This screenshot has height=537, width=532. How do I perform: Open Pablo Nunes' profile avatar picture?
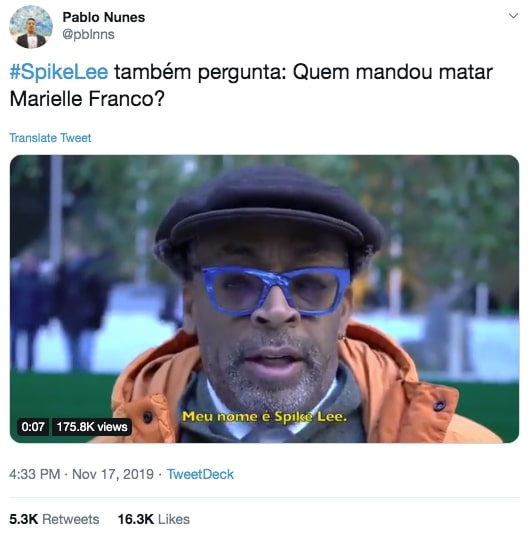31,27
